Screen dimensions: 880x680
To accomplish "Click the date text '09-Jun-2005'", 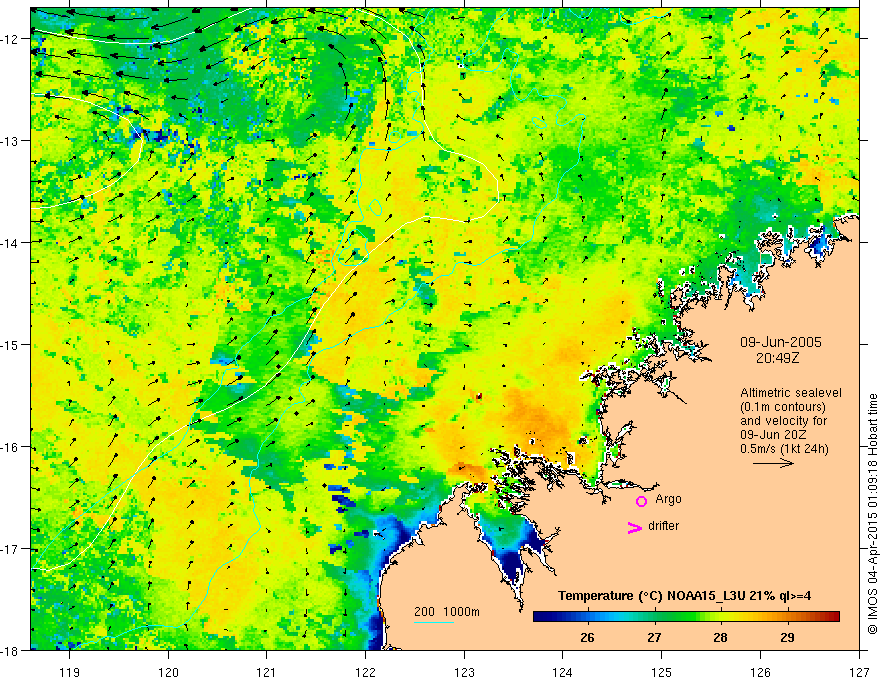I will point(780,342).
